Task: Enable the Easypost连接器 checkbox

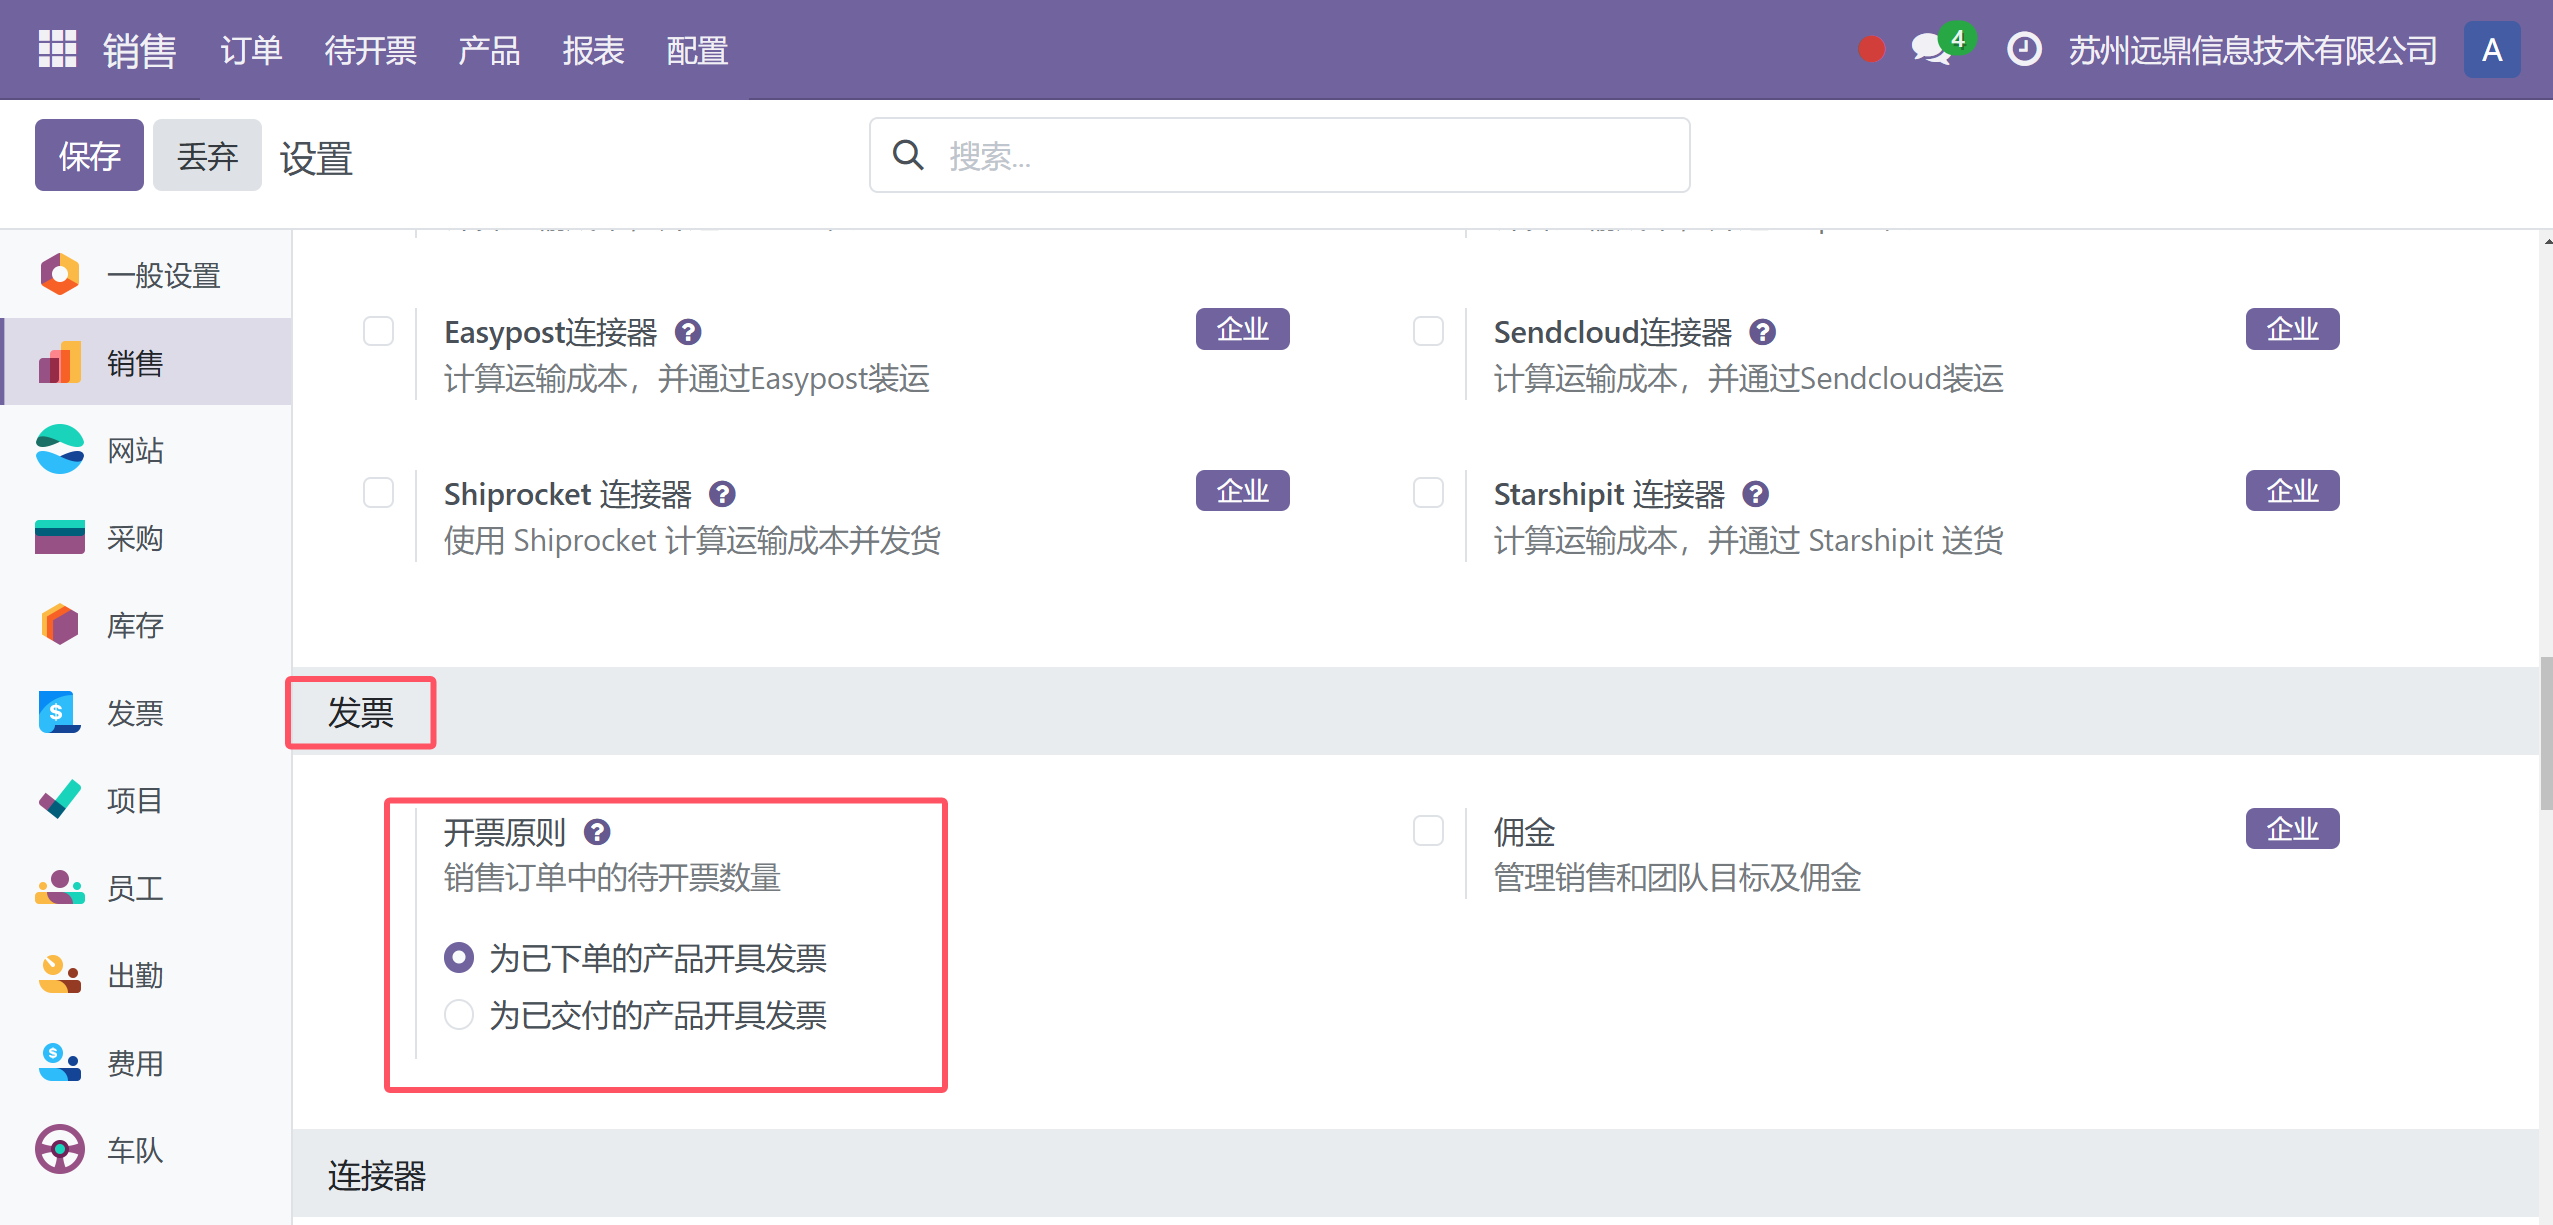Action: 378,331
